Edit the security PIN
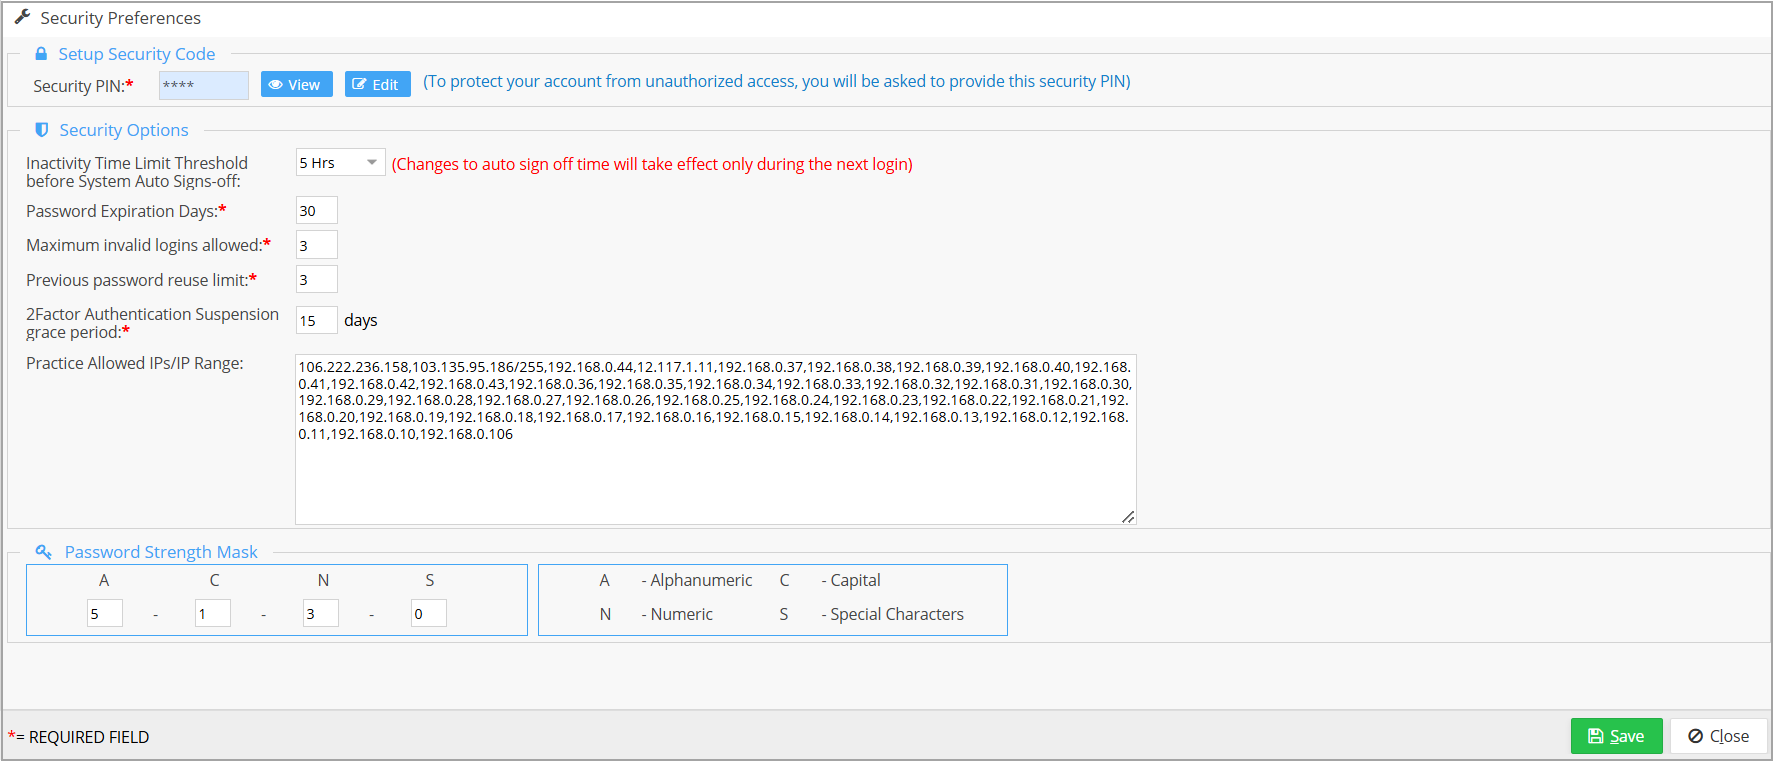Image resolution: width=1773 pixels, height=761 pixels. click(x=377, y=85)
